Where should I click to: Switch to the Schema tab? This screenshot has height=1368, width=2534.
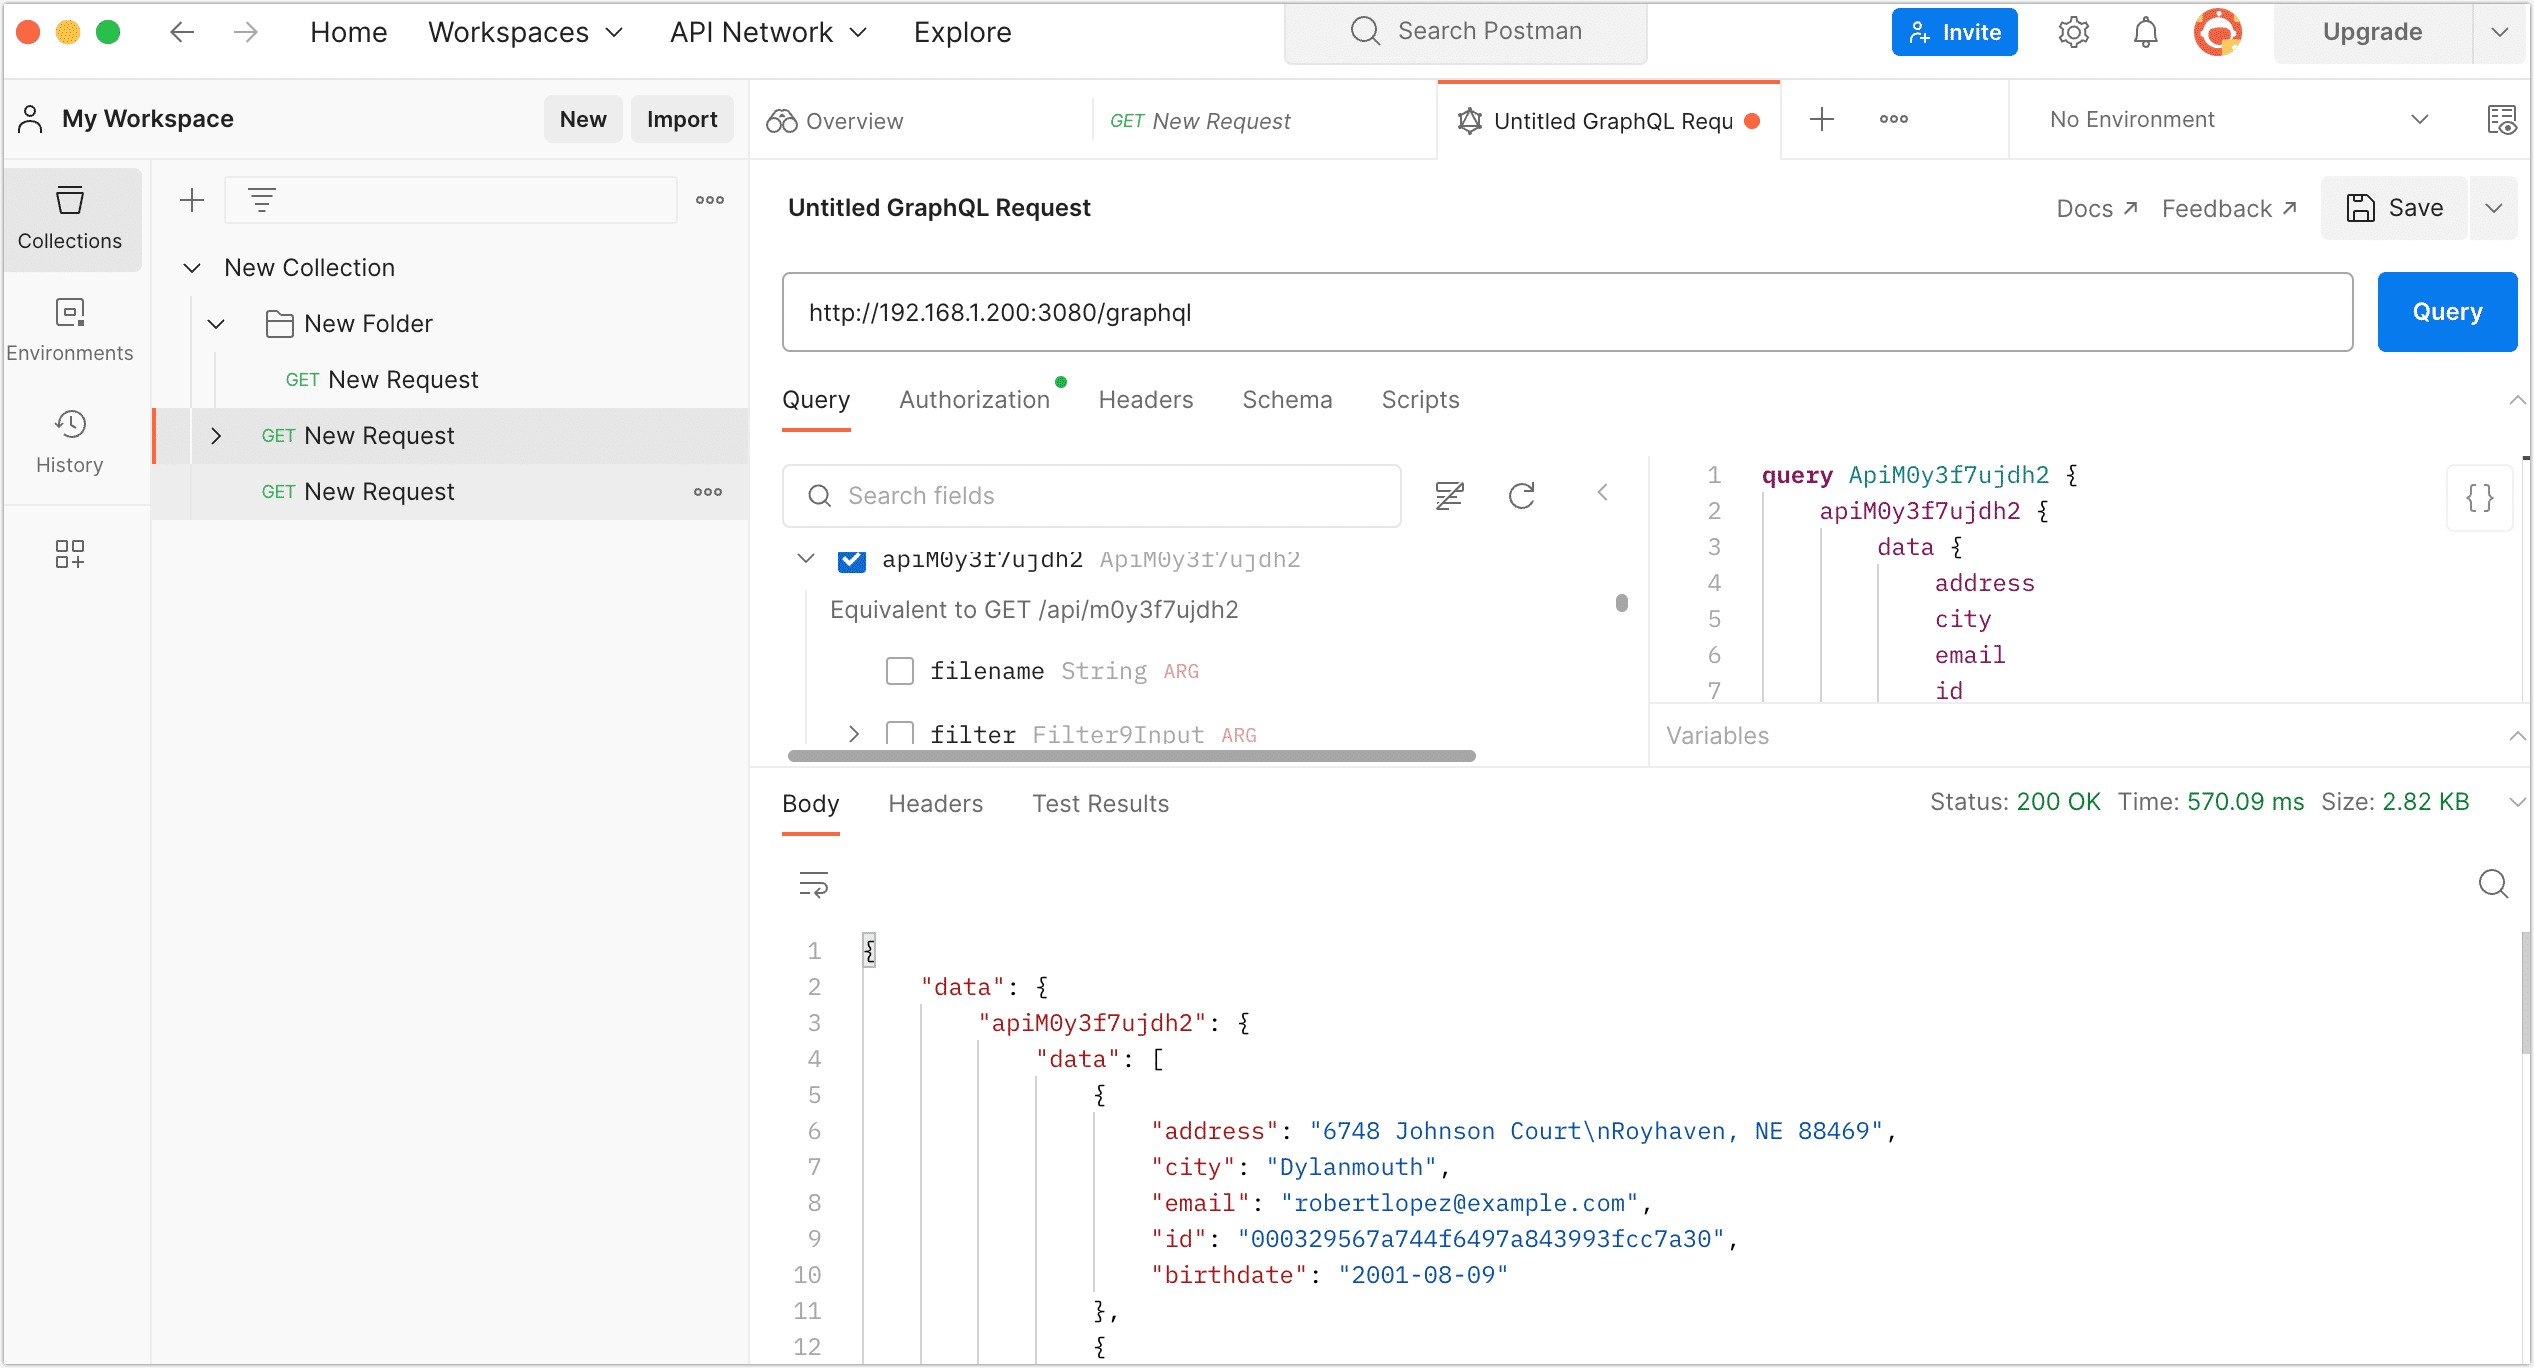click(x=1287, y=399)
